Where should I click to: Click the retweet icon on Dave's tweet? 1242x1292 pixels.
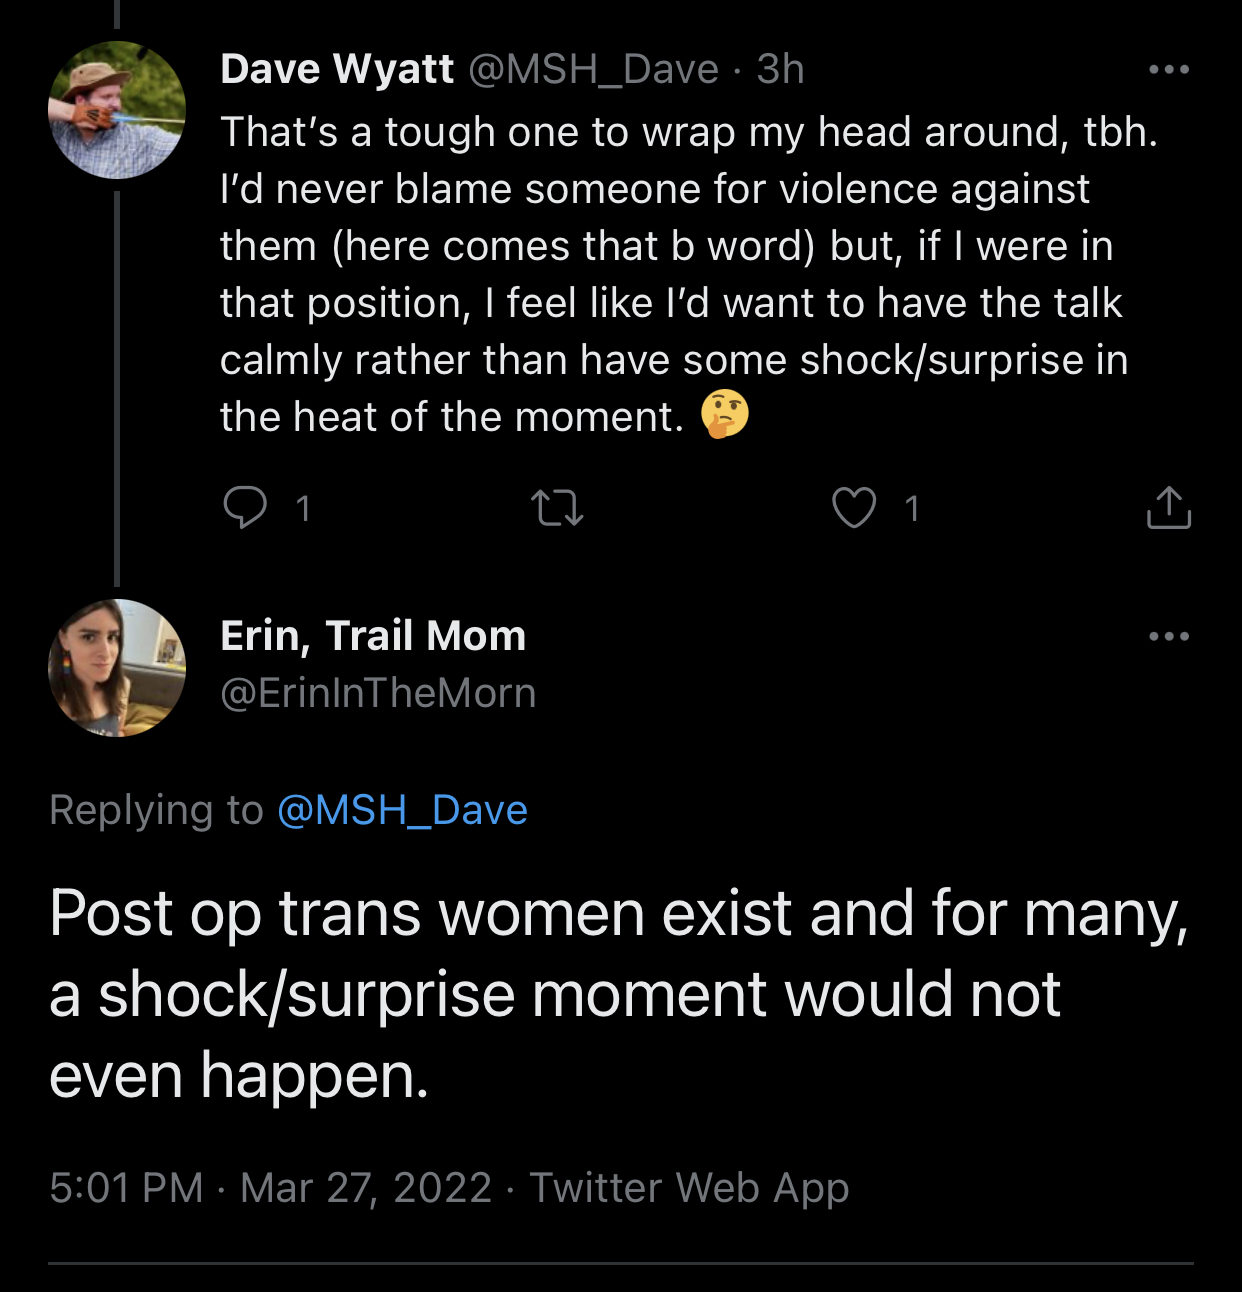[557, 508]
